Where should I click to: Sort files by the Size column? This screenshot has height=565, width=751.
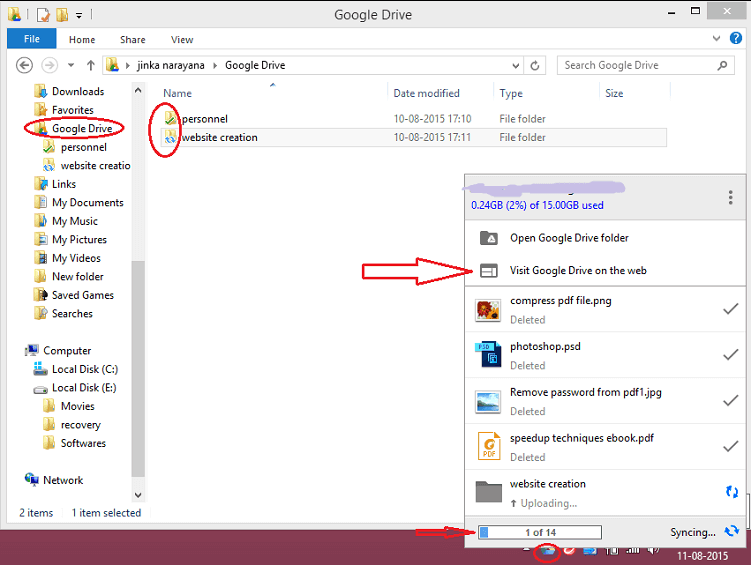point(614,93)
